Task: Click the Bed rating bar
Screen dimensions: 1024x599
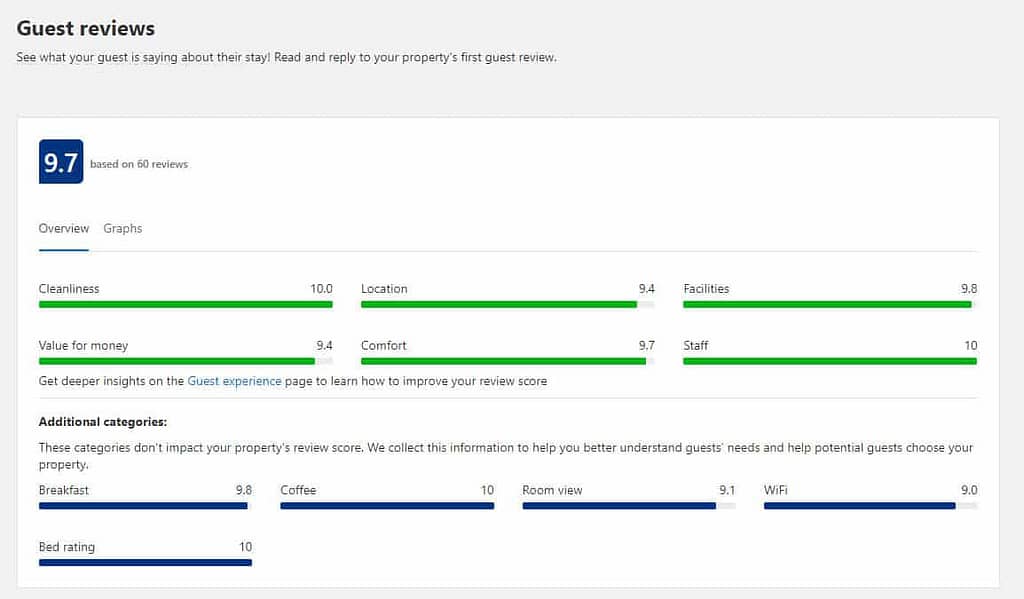Action: [x=145, y=562]
